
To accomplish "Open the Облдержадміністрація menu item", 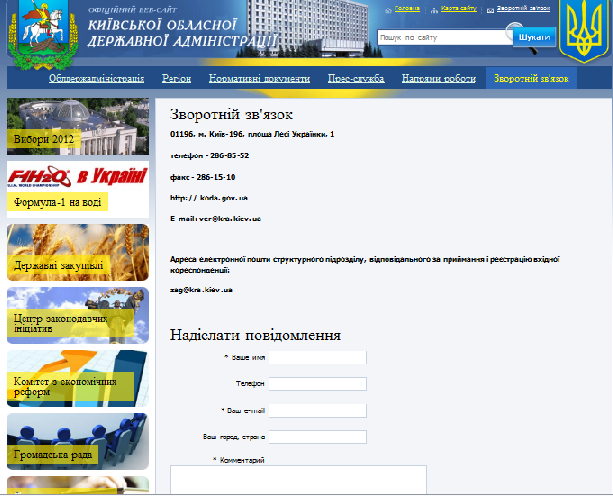I will pos(97,79).
